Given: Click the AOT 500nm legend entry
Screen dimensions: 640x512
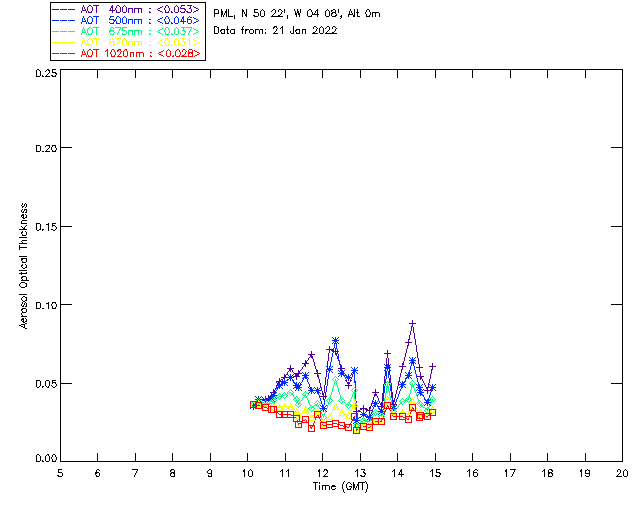Looking at the screenshot, I should click(127, 20).
